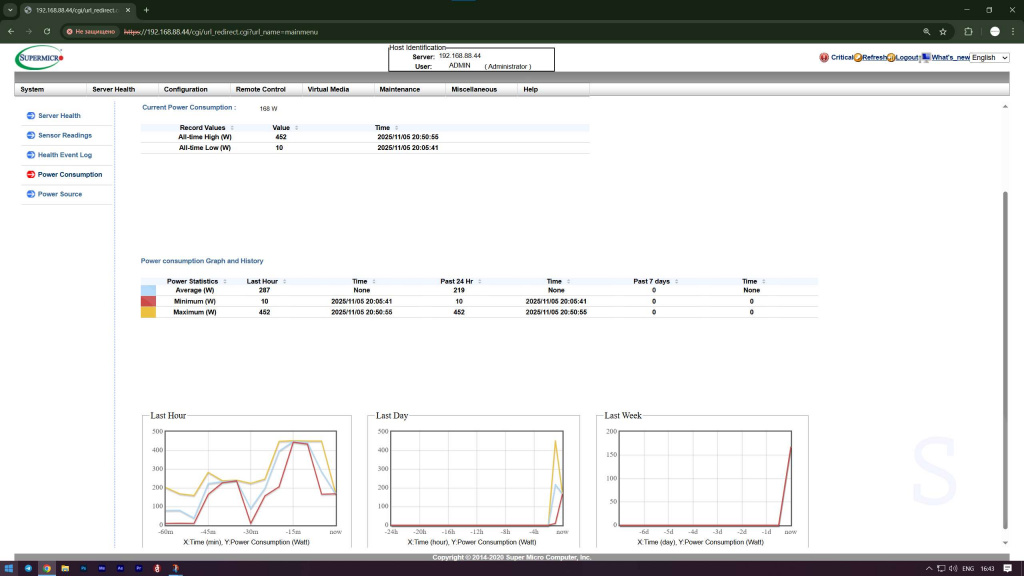Open the Maintenance menu
1024x576 pixels.
pos(399,89)
